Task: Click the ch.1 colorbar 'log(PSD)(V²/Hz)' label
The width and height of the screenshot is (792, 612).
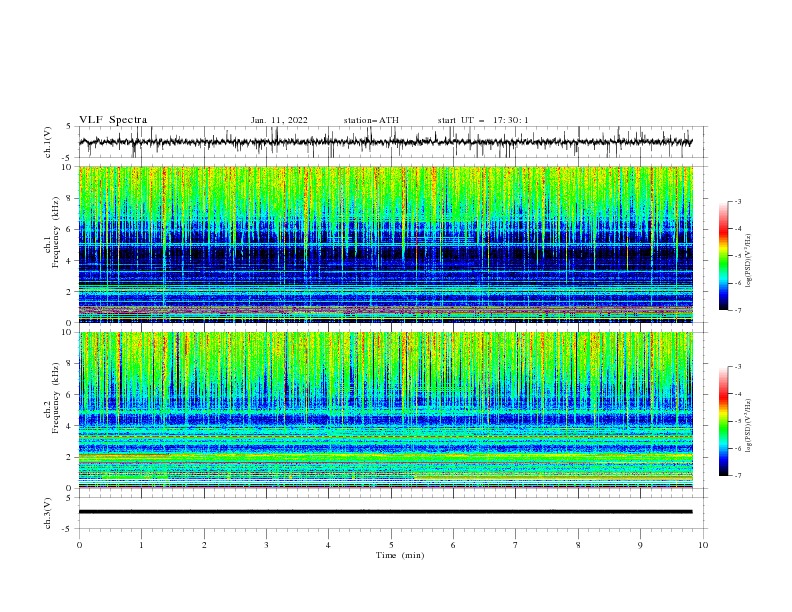Action: pos(749,261)
